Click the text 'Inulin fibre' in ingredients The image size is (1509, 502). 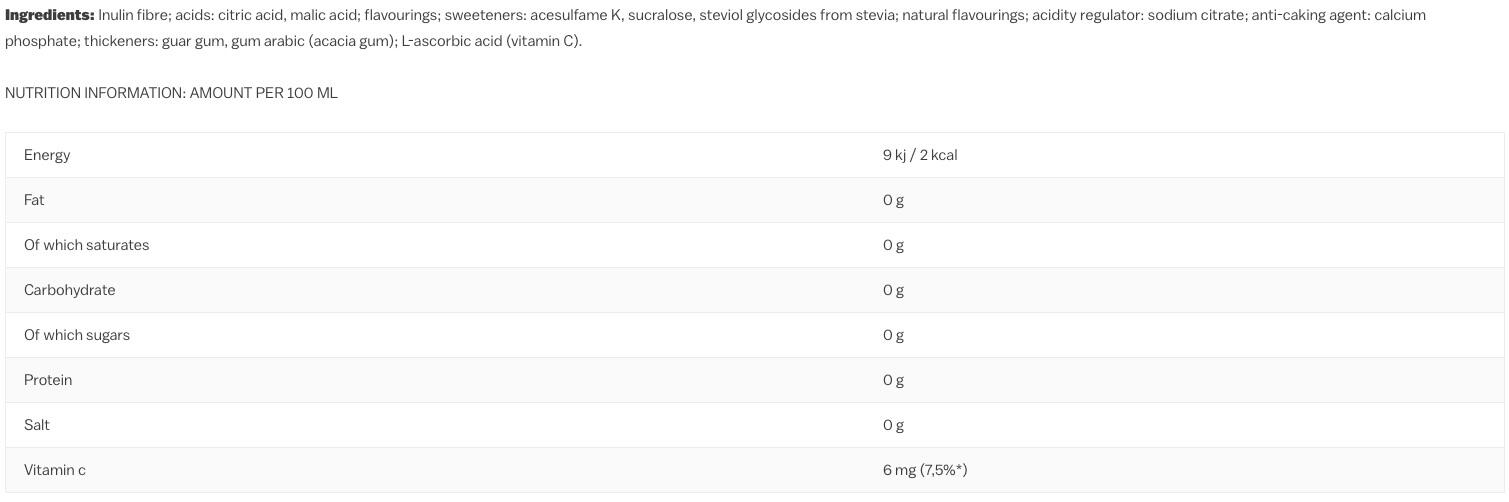point(133,15)
